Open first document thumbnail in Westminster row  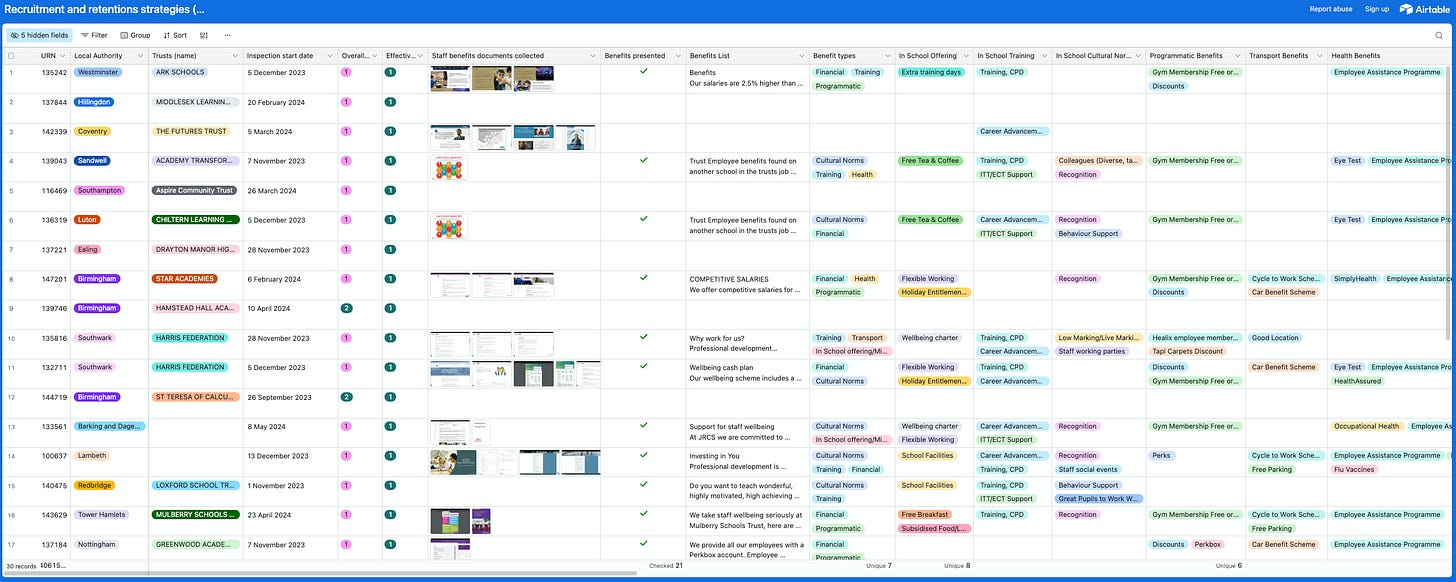point(449,79)
